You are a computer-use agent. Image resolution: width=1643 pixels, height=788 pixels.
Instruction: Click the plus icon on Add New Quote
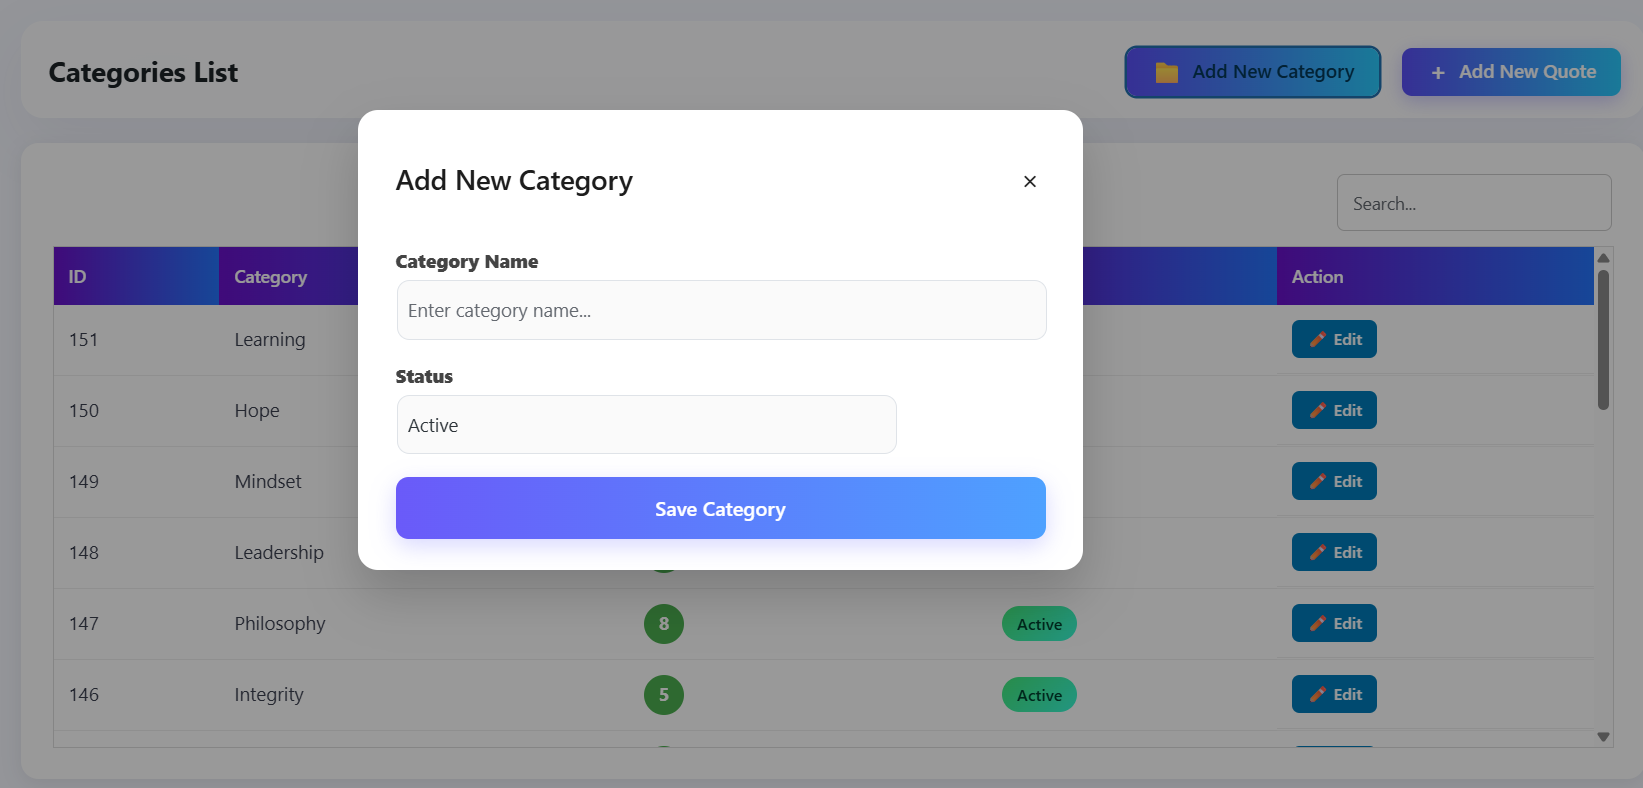(x=1438, y=72)
